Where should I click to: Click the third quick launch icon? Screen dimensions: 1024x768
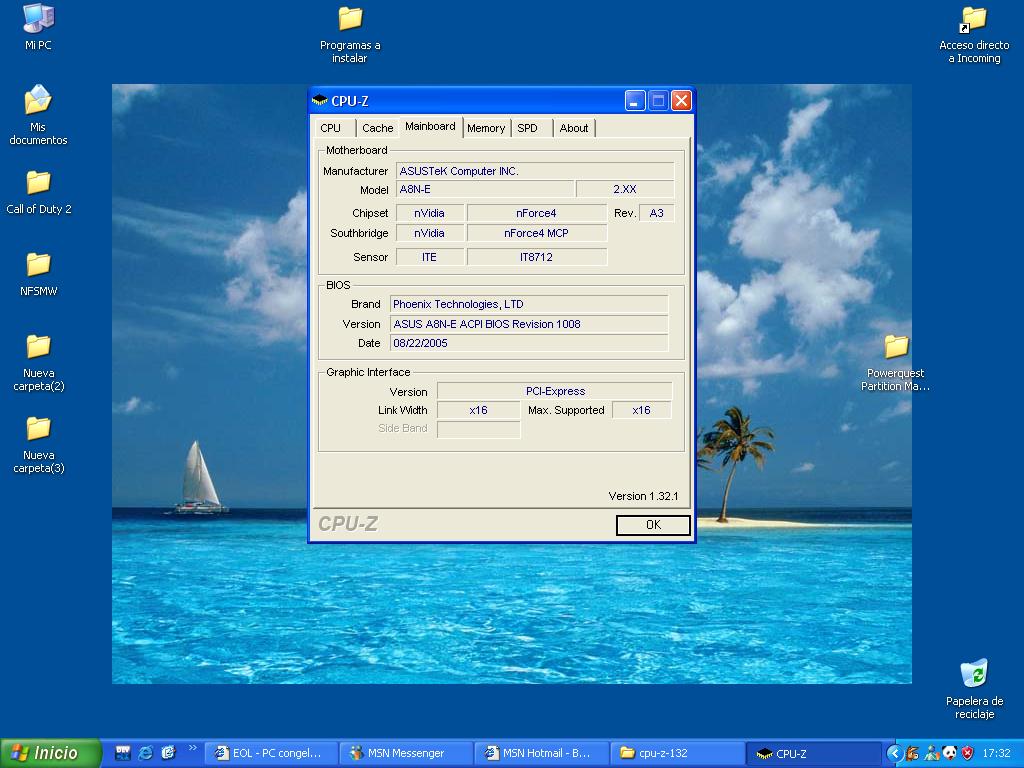(x=168, y=753)
